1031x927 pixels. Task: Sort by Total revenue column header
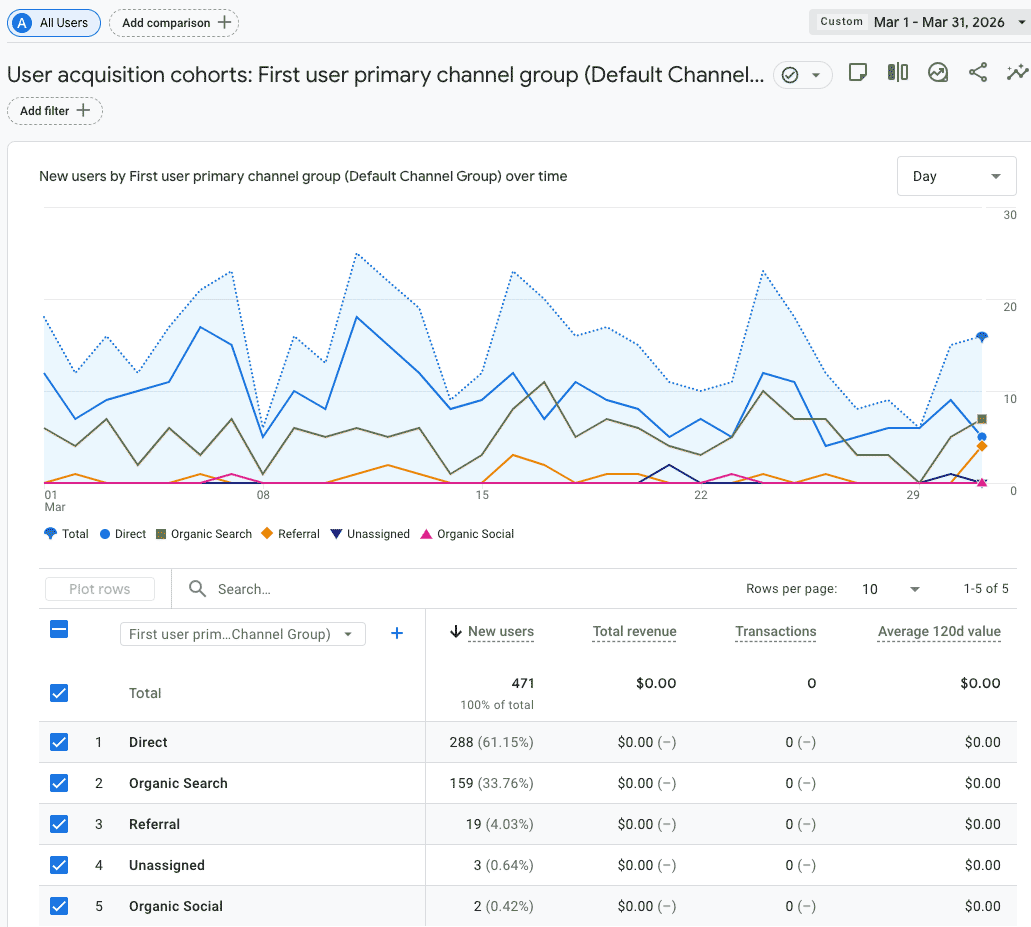tap(634, 631)
